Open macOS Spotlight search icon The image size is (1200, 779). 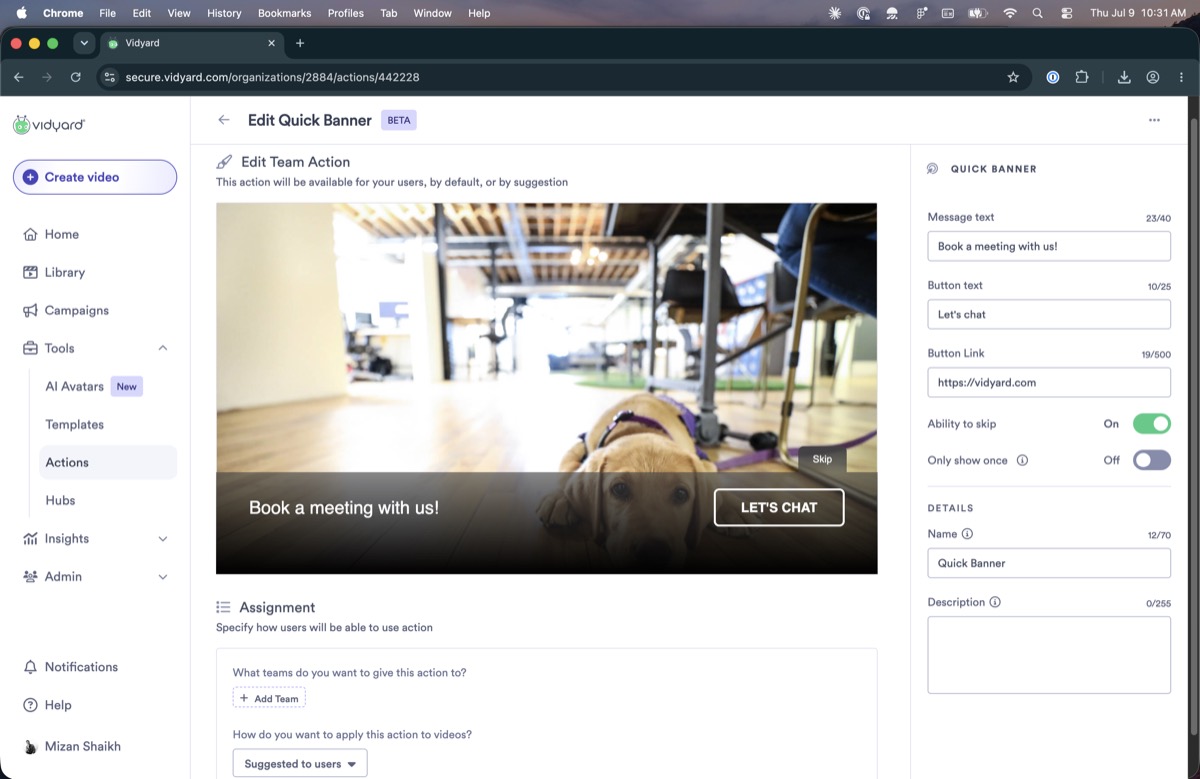click(1037, 13)
